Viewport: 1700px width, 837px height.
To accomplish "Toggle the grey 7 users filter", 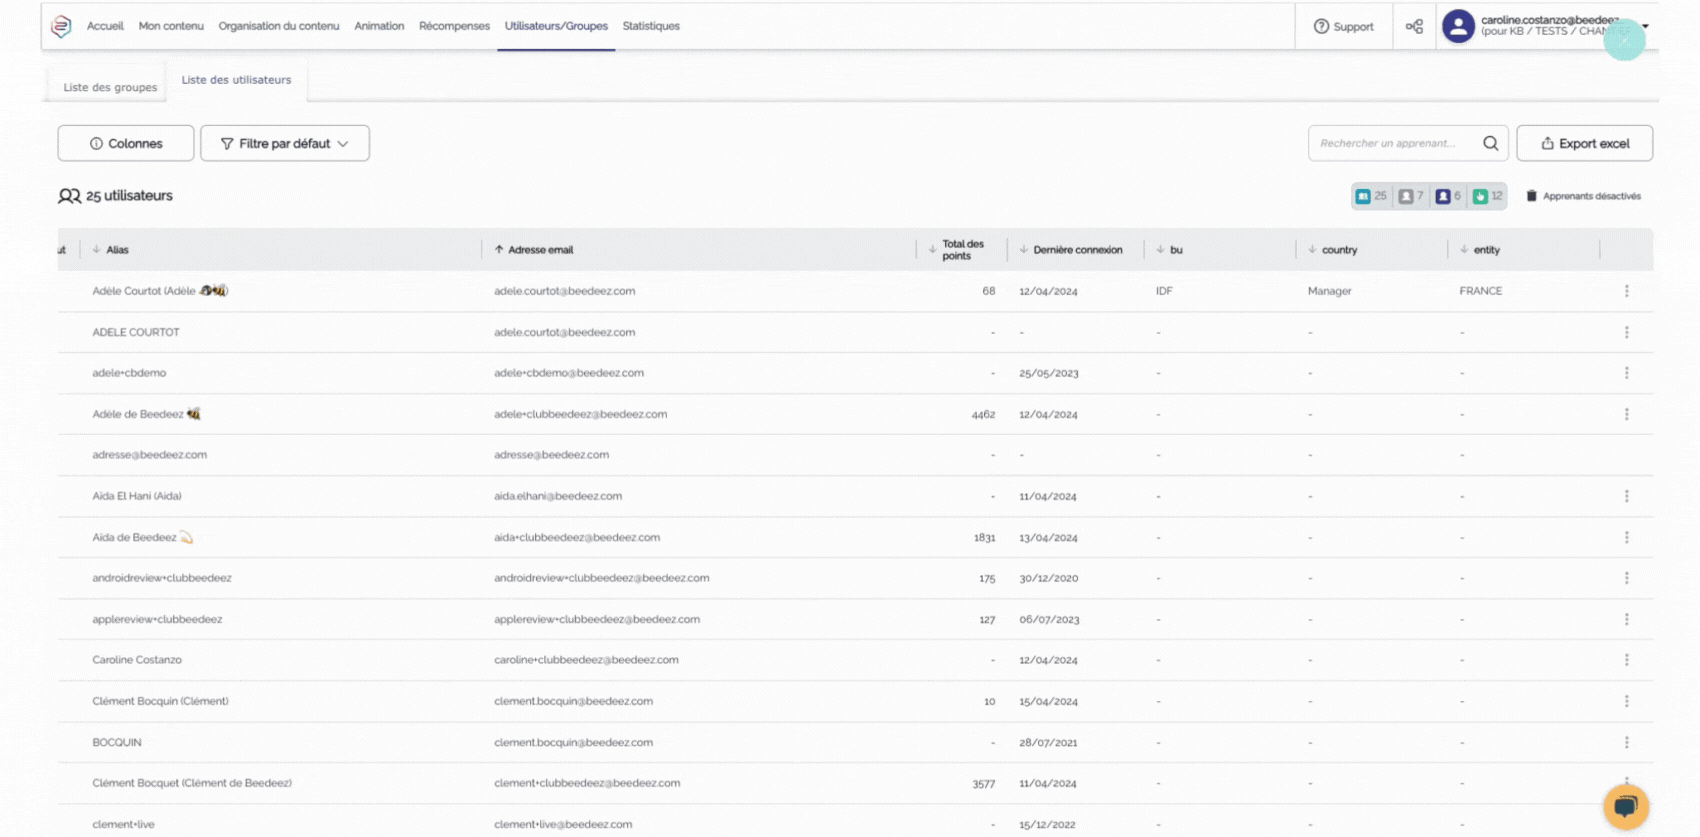I will pos(1410,196).
